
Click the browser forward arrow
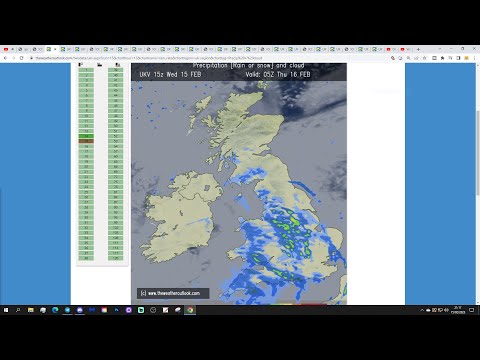click(x=13, y=58)
